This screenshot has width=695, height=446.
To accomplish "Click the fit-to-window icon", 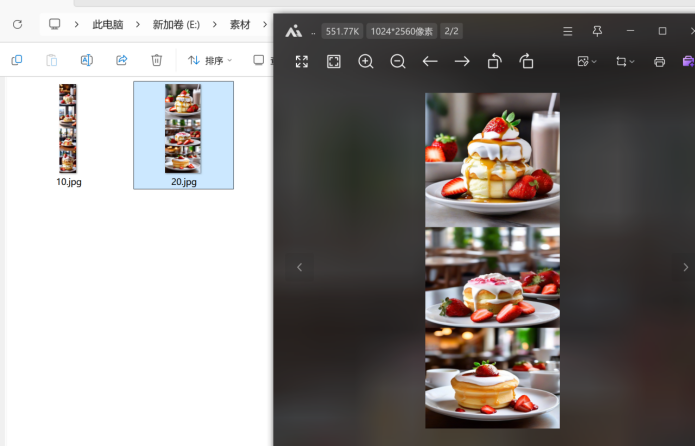I will [334, 62].
